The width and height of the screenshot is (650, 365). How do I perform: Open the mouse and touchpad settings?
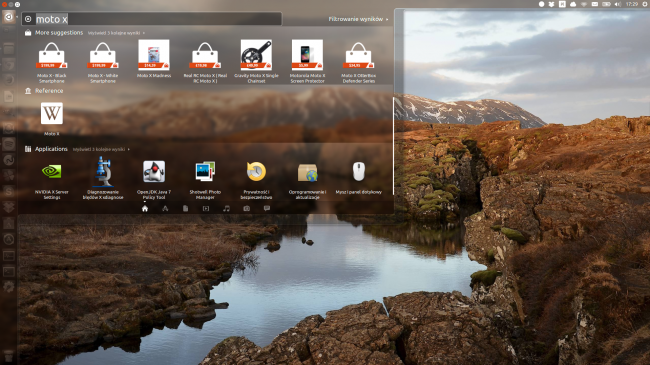tap(359, 178)
